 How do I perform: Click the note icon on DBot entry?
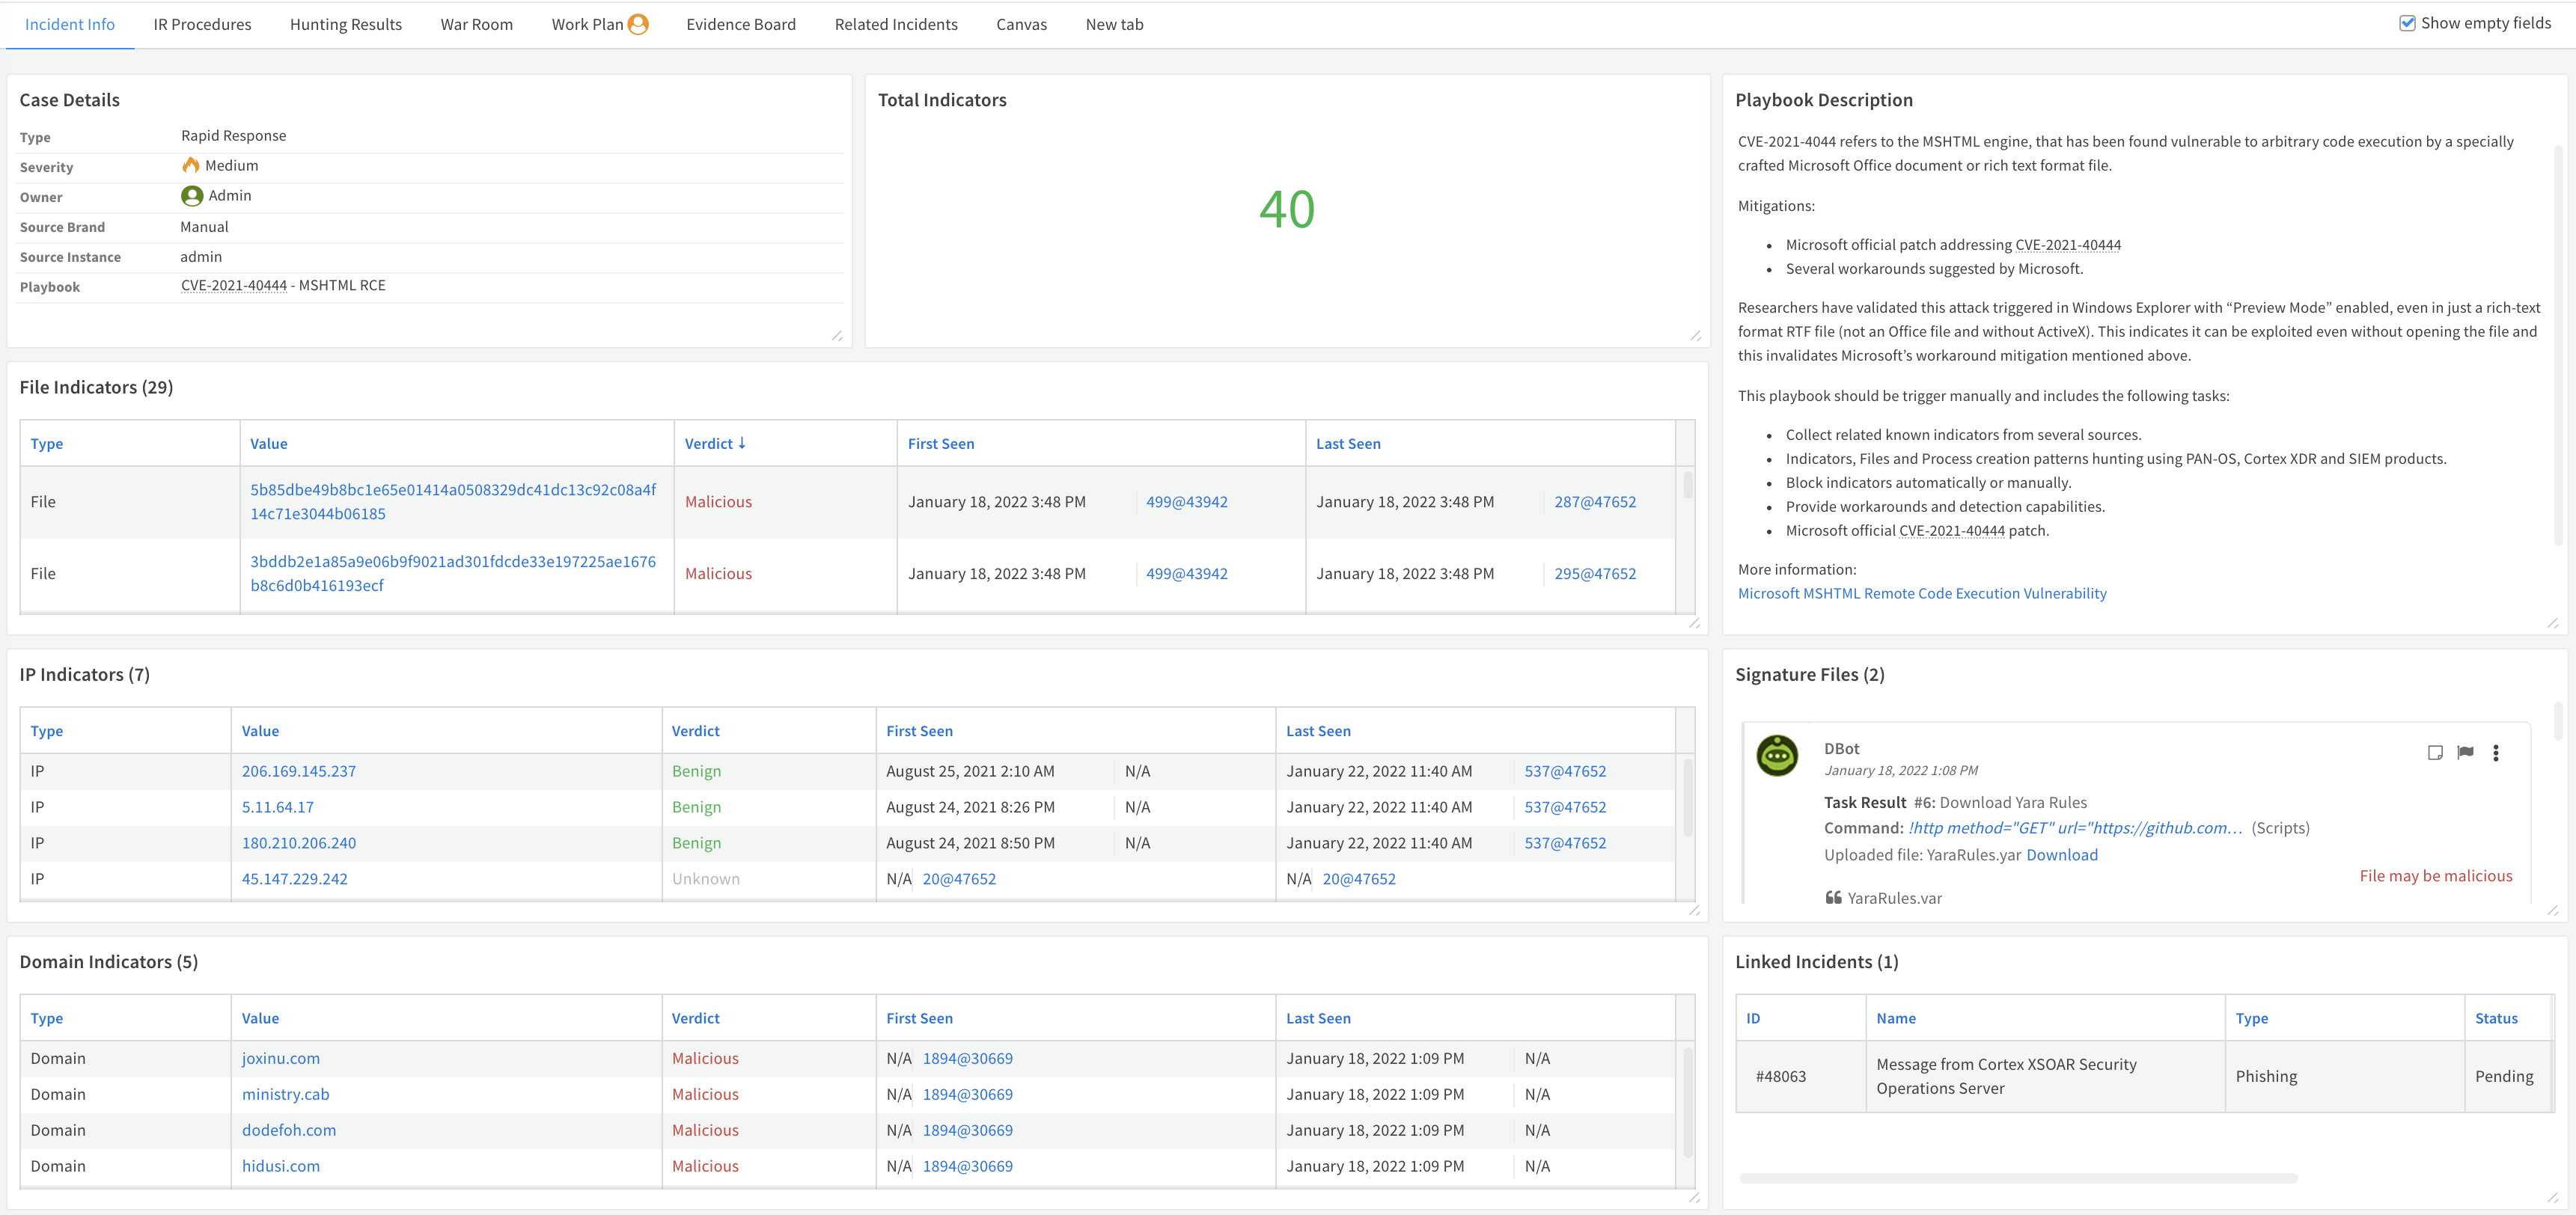[2435, 753]
